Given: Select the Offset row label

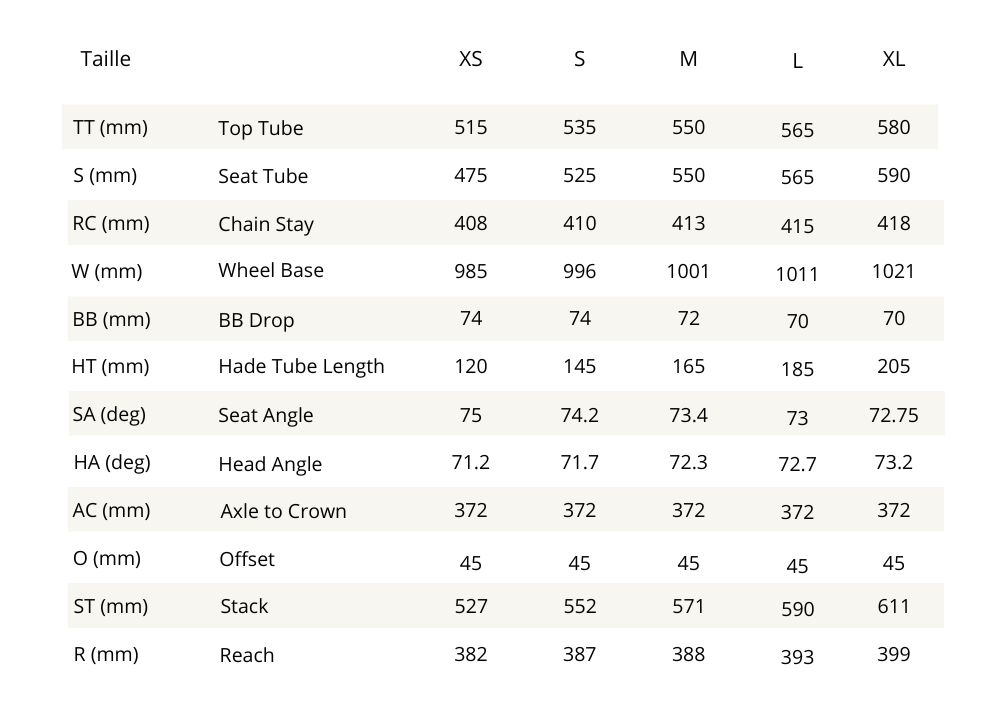Looking at the screenshot, I should coord(246,559).
